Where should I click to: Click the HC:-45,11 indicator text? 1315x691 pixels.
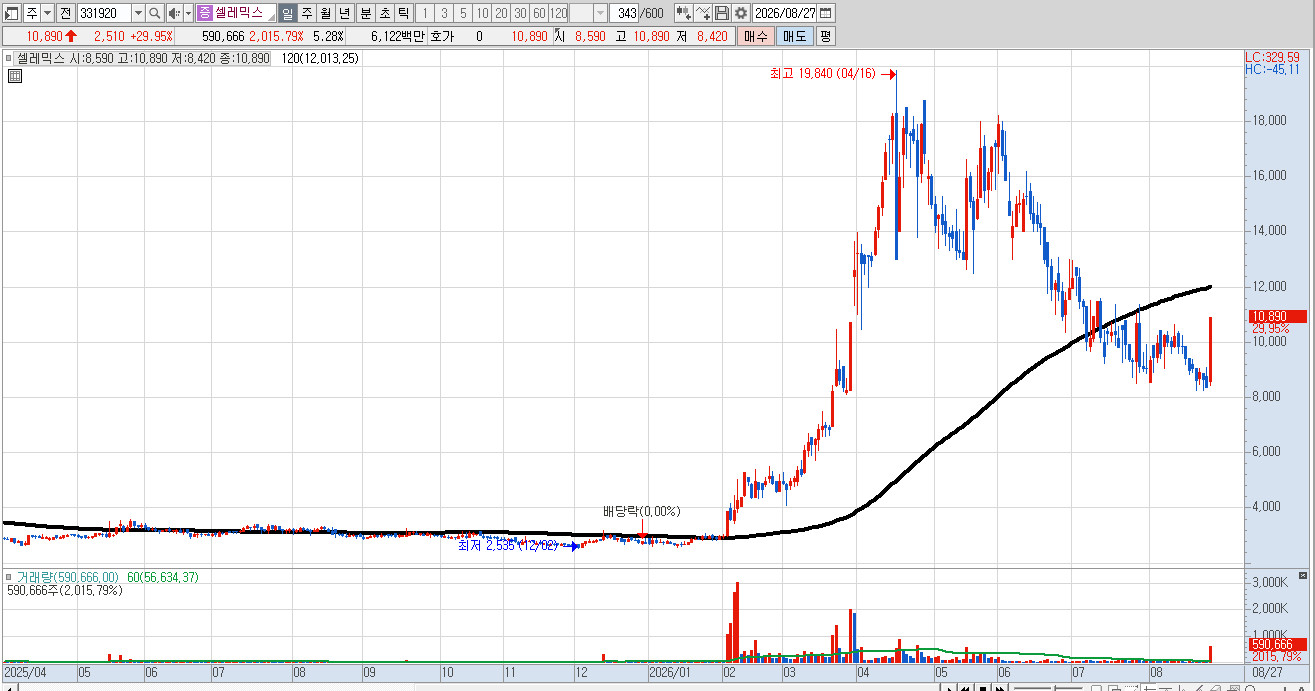pos(1271,69)
